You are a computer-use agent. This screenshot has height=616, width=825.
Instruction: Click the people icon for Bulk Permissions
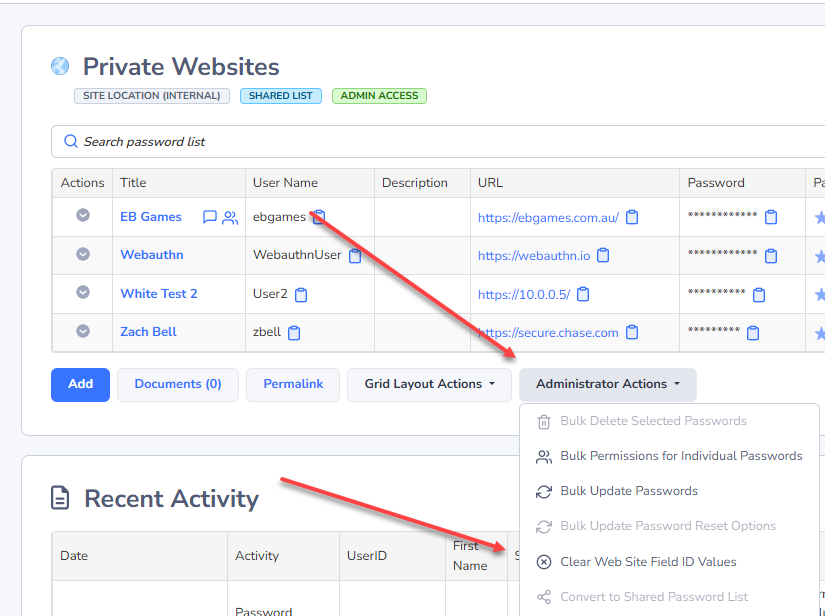(x=544, y=457)
